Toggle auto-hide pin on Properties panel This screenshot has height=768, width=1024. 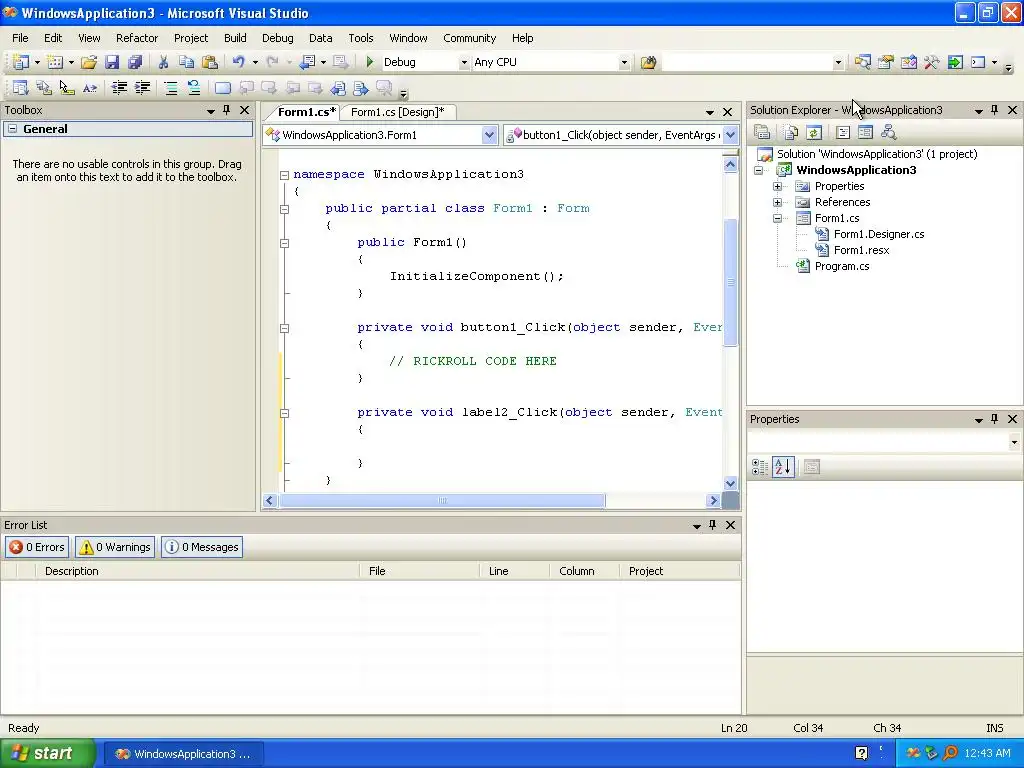point(995,419)
